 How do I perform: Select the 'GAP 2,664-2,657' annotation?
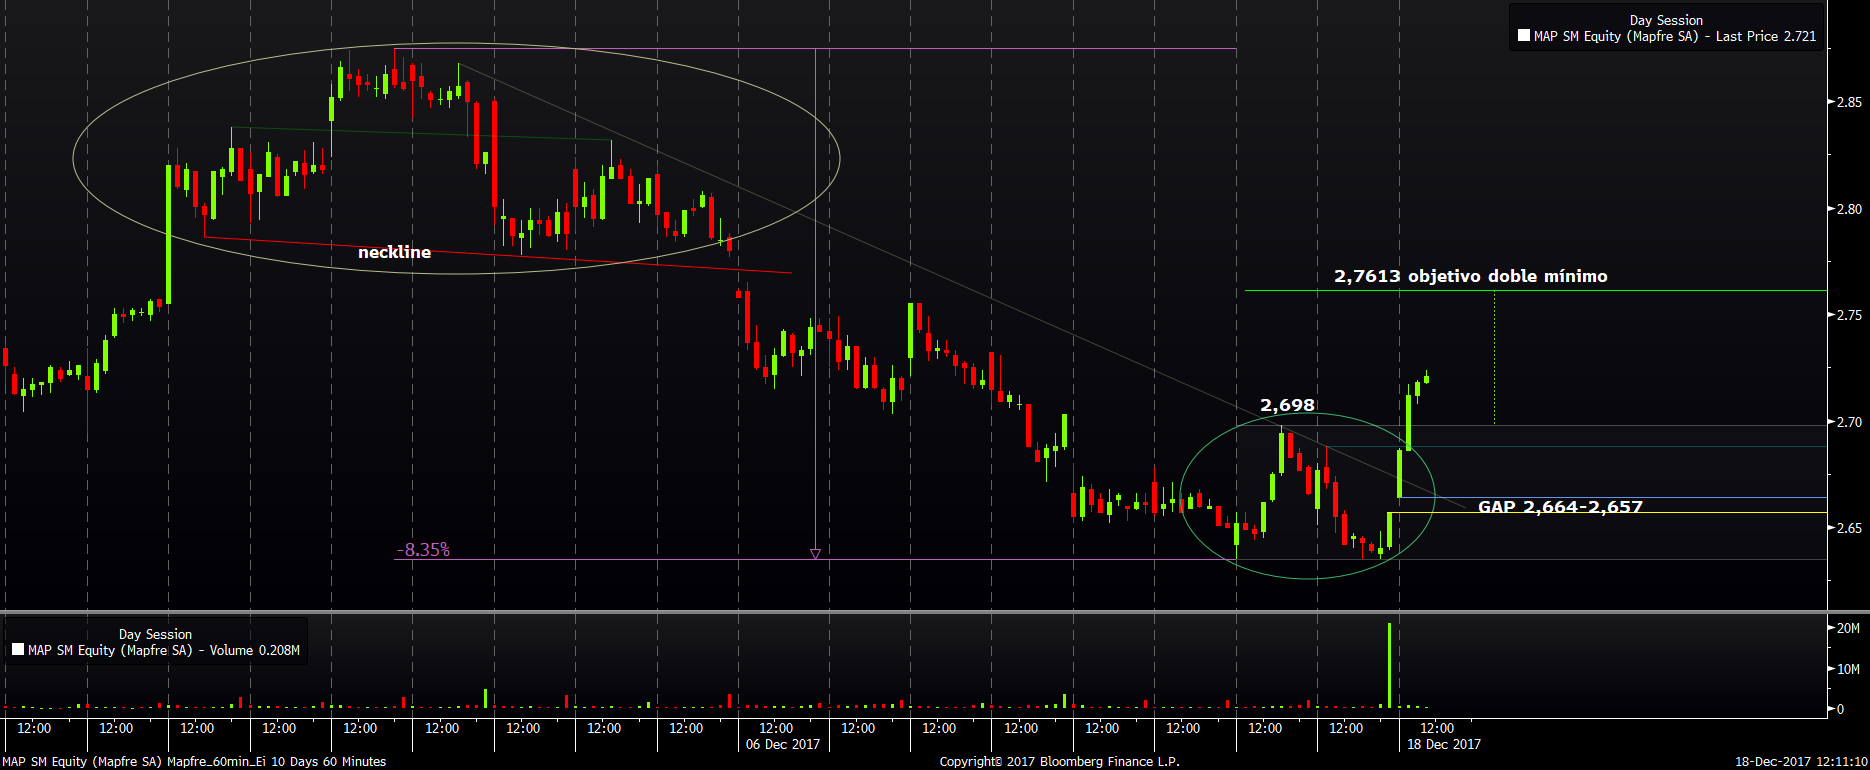1560,507
